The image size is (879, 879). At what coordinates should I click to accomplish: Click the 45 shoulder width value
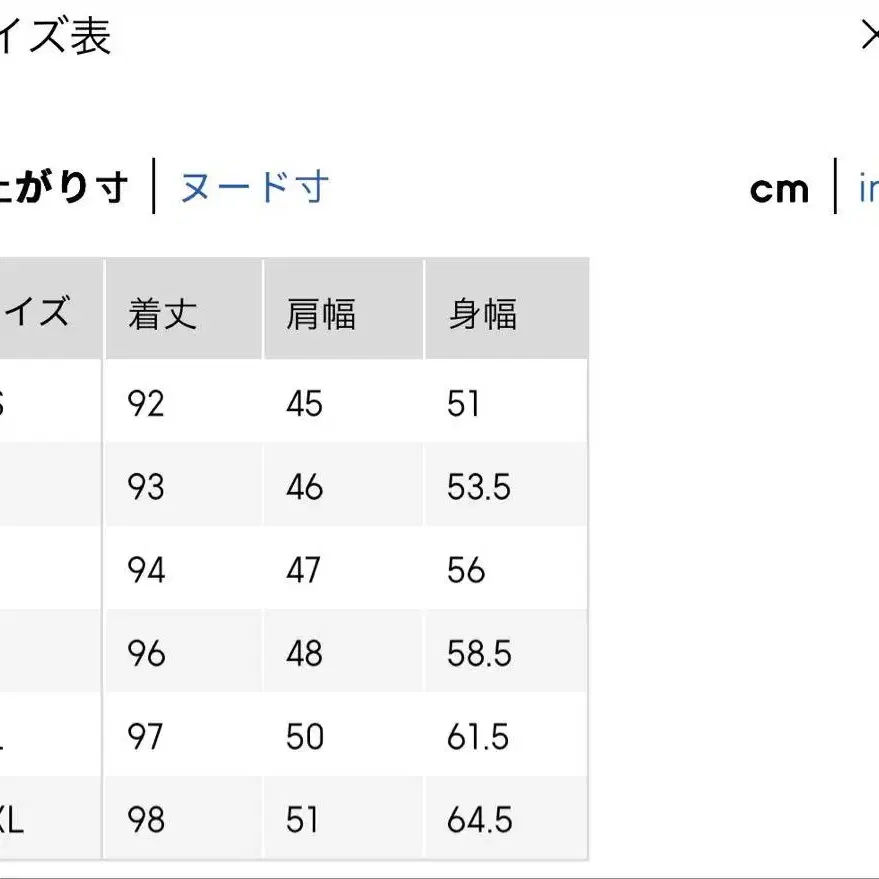click(x=303, y=403)
